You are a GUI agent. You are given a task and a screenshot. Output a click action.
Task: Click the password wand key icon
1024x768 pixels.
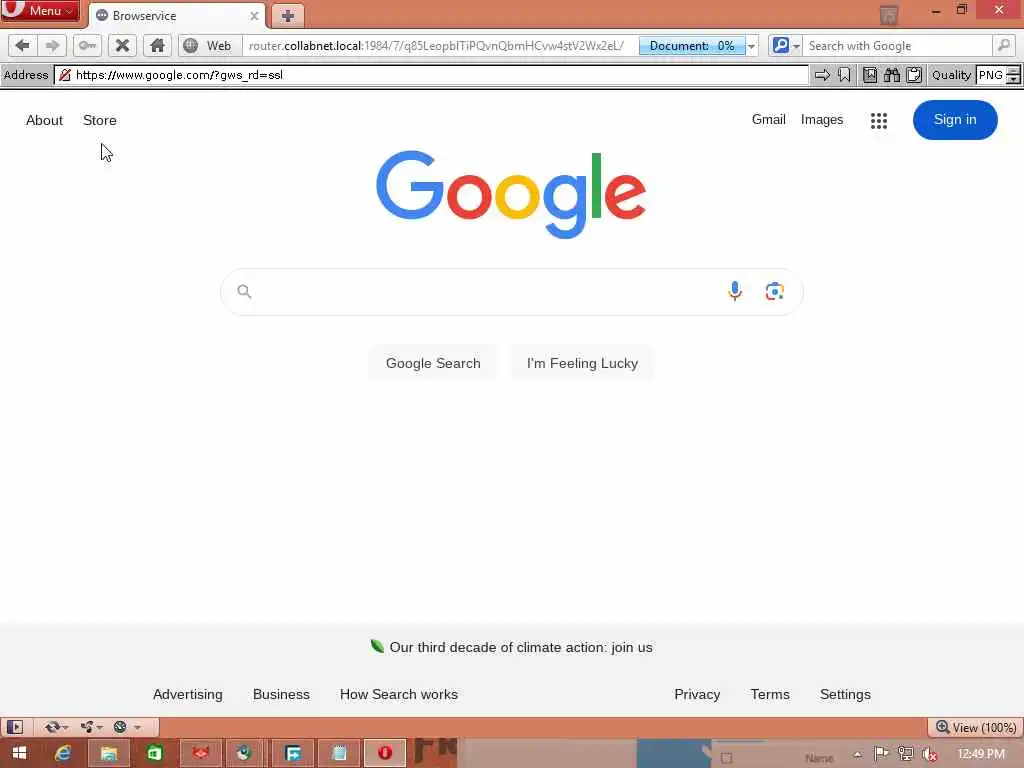(87, 46)
